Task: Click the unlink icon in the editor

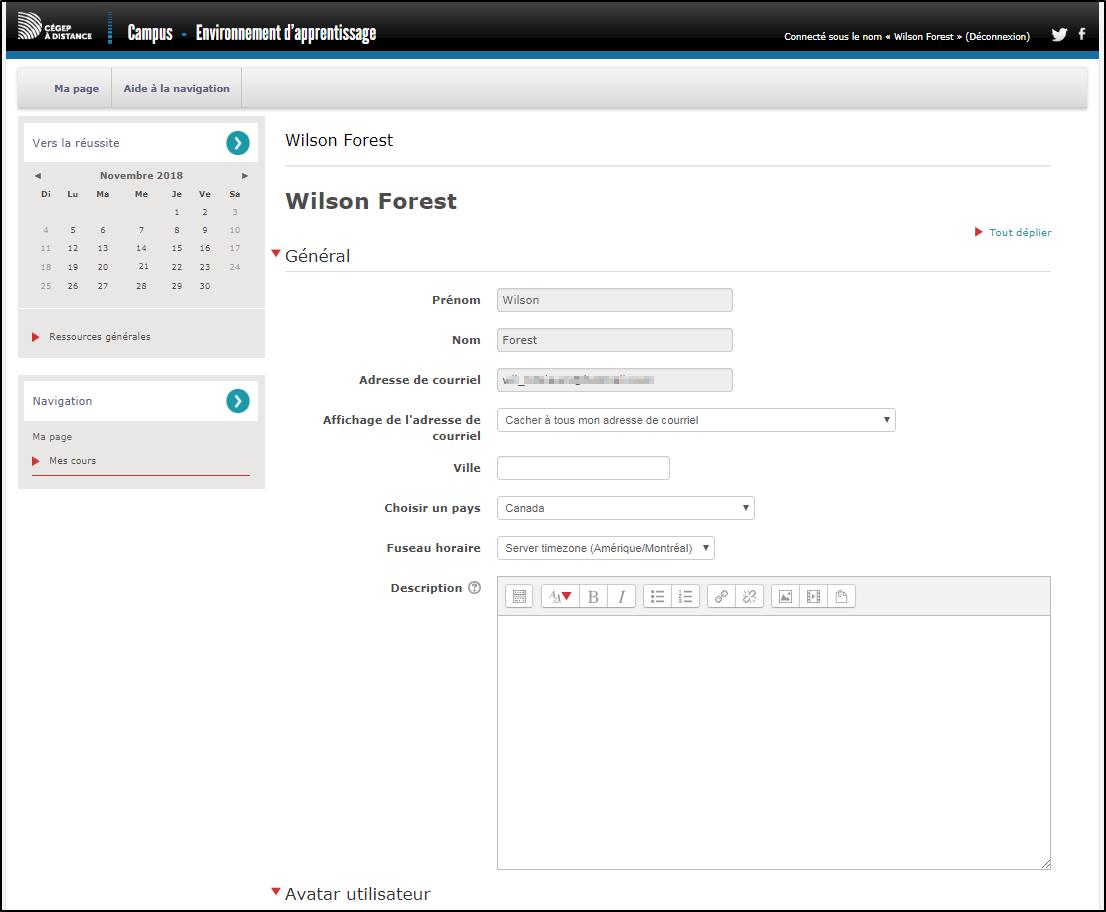Action: 749,597
